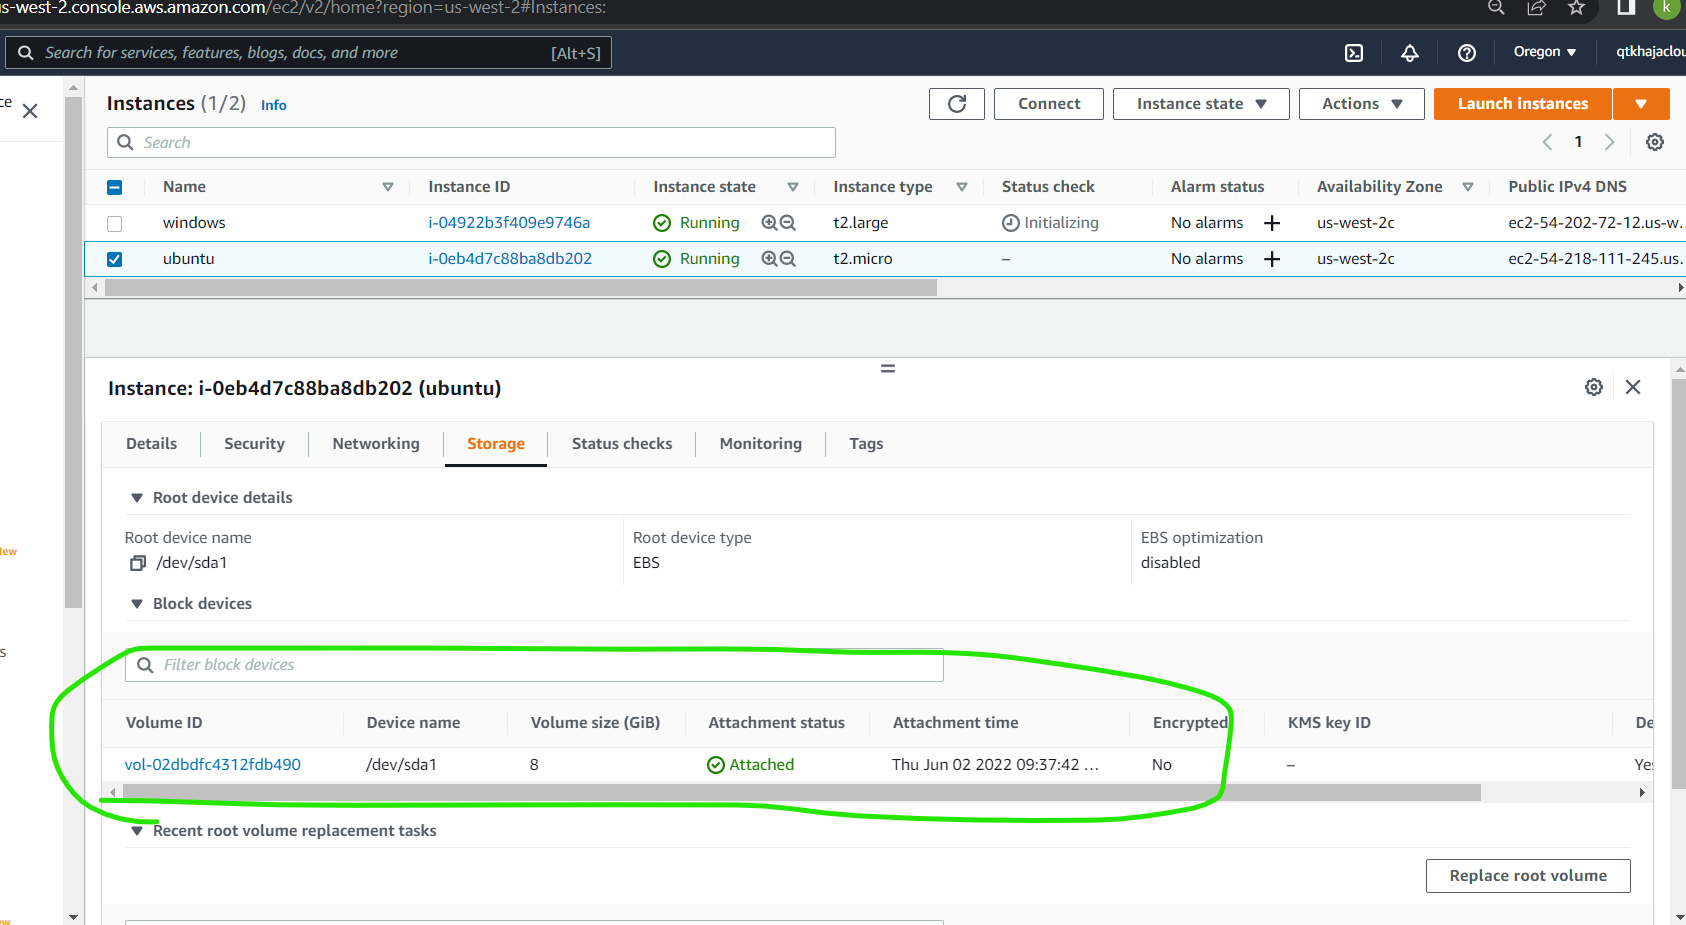Zoom in on the ubuntu instance state
This screenshot has height=925, width=1686.
pos(769,259)
